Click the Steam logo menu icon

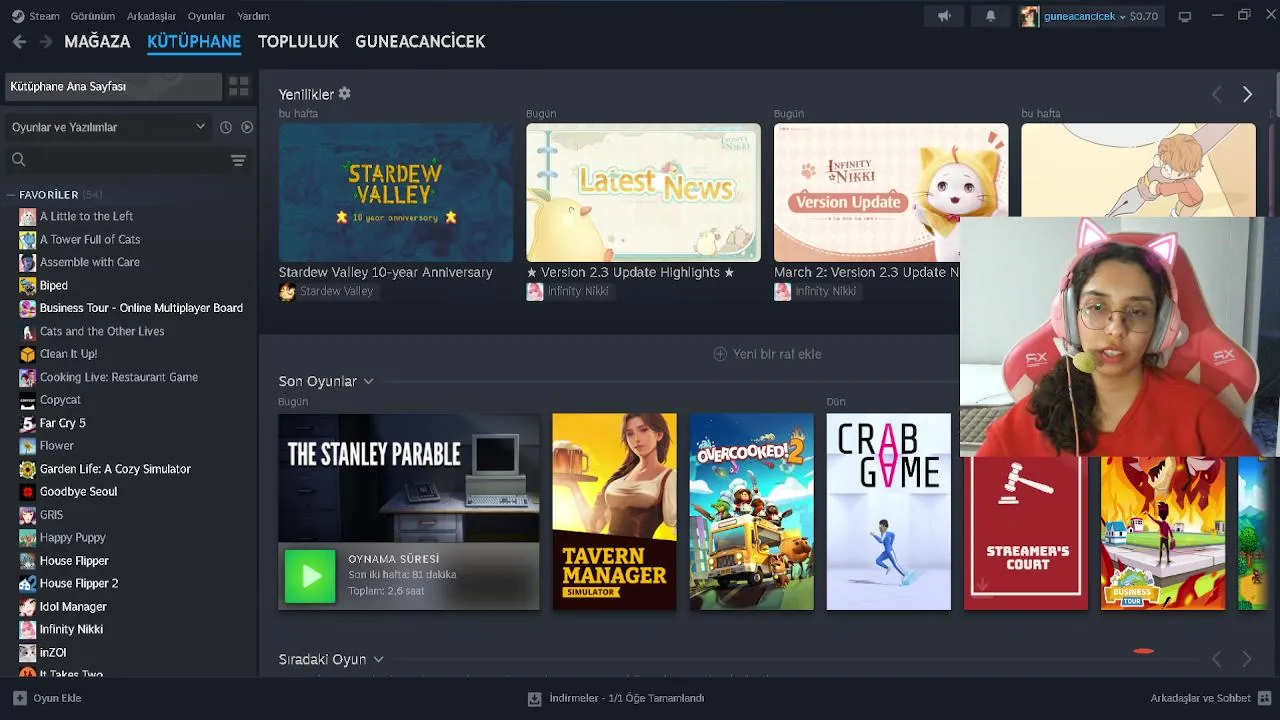click(18, 16)
